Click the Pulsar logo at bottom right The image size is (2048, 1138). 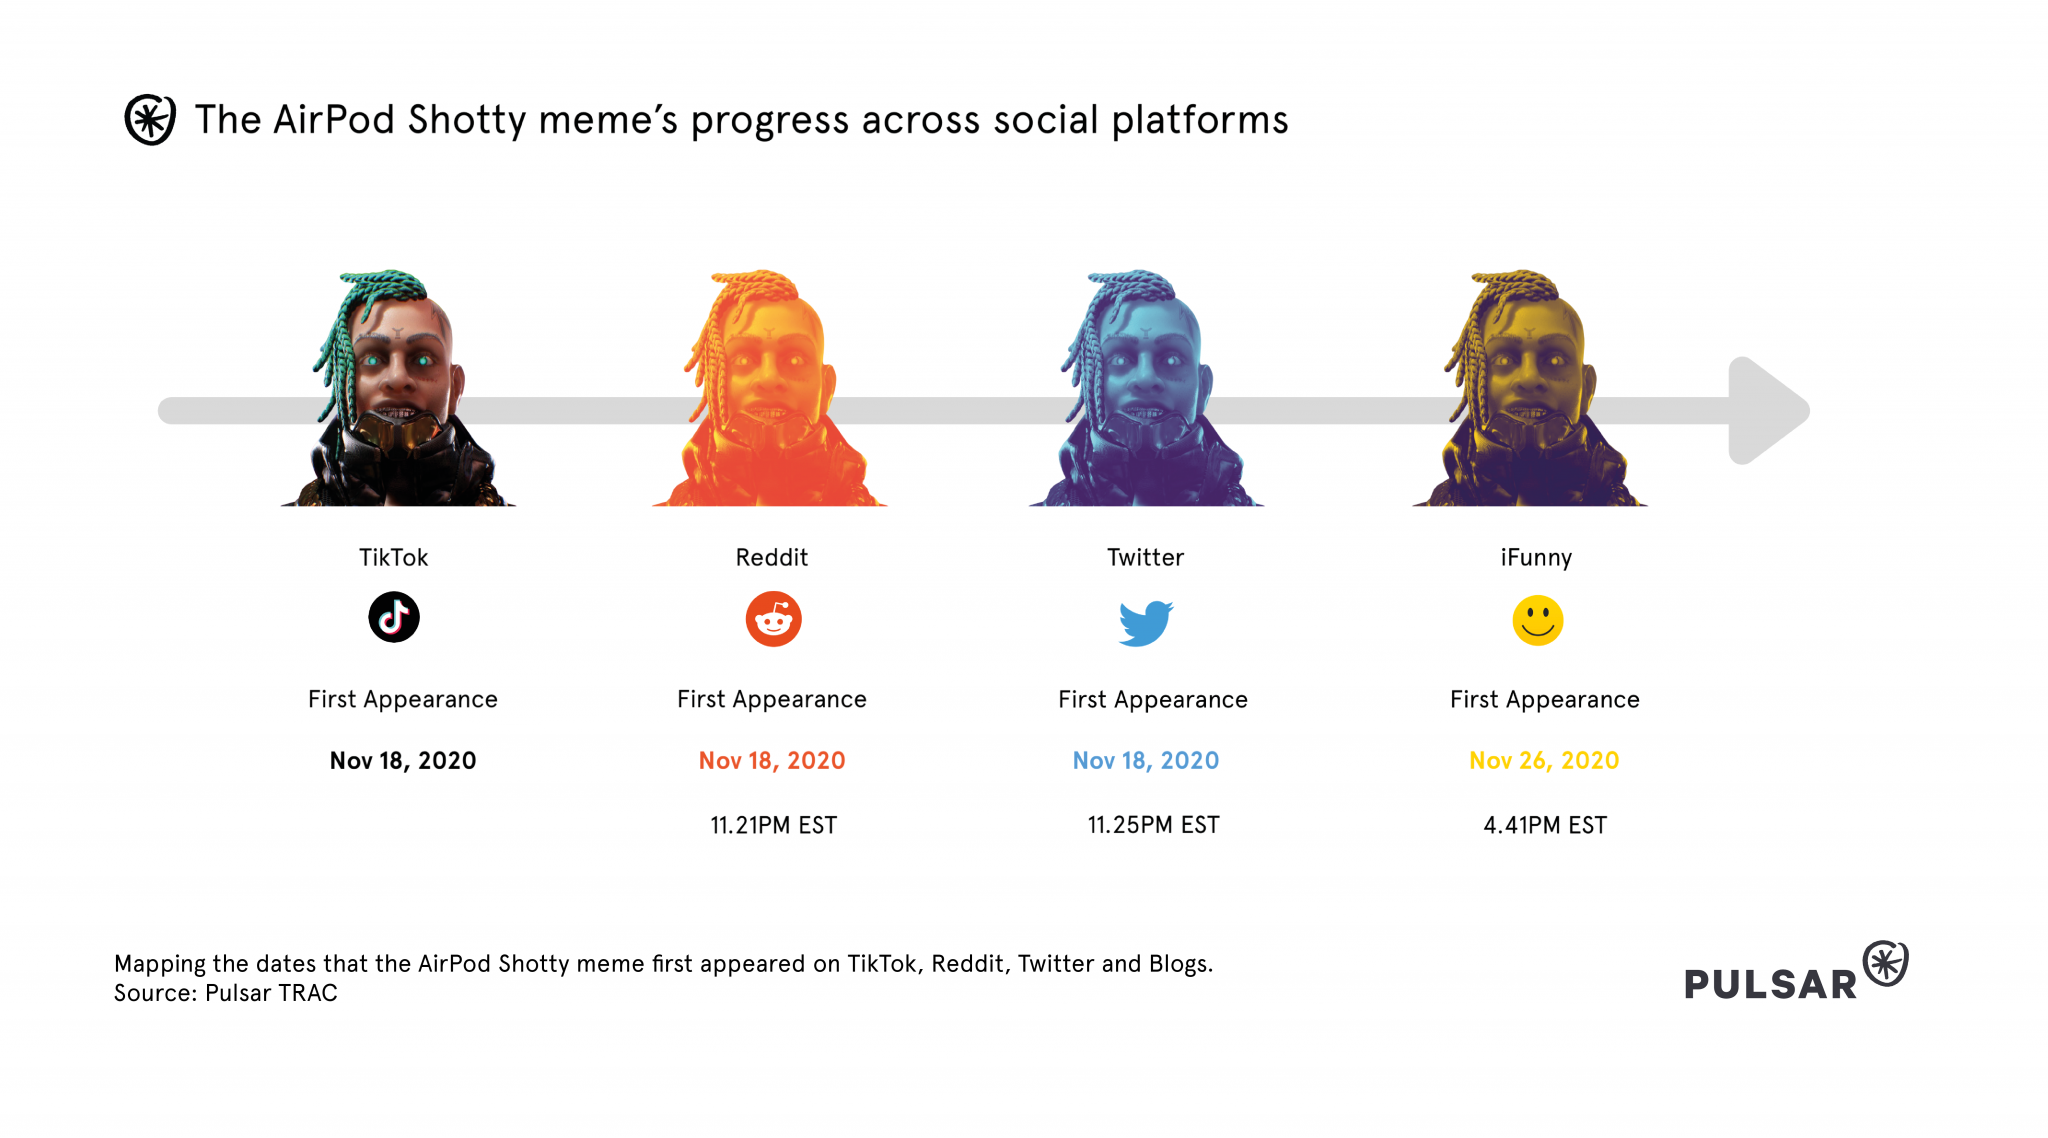pyautogui.click(x=1796, y=973)
